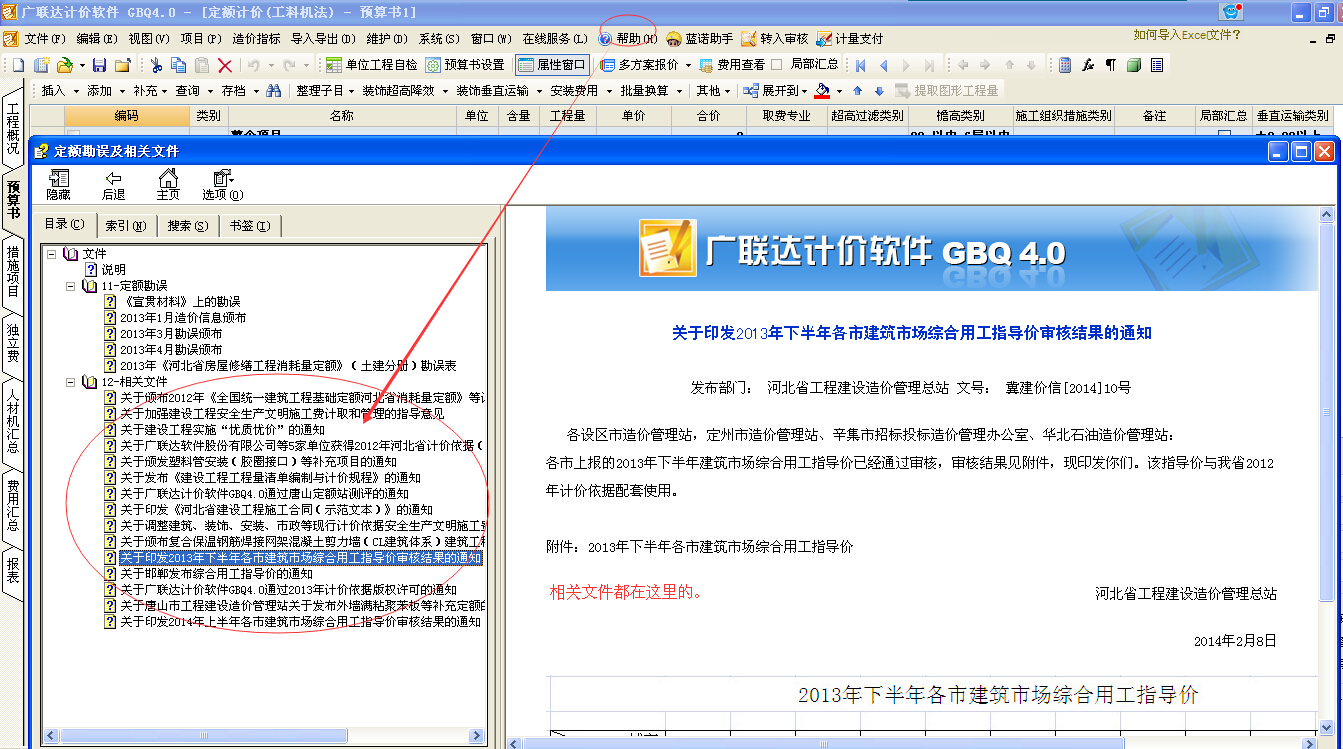Click the New document icon

pos(18,65)
